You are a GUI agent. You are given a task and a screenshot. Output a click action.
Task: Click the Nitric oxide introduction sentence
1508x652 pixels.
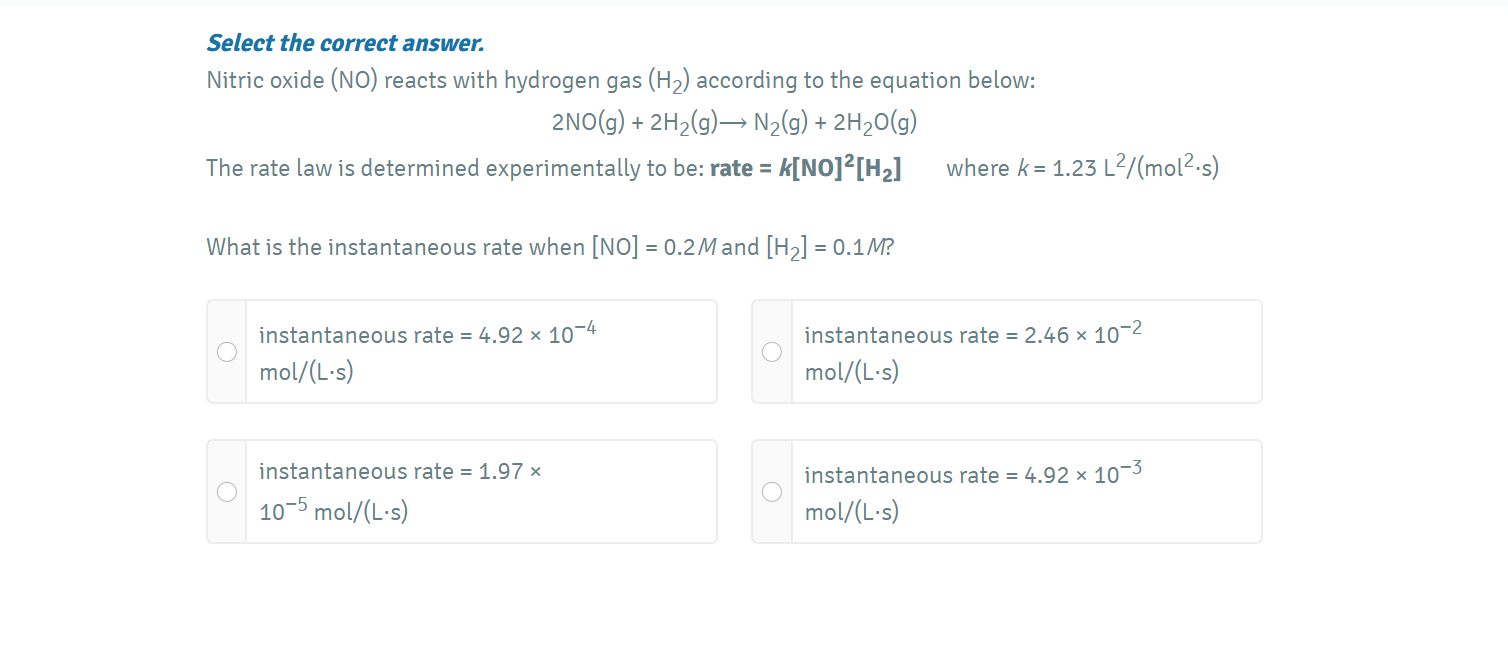click(620, 79)
